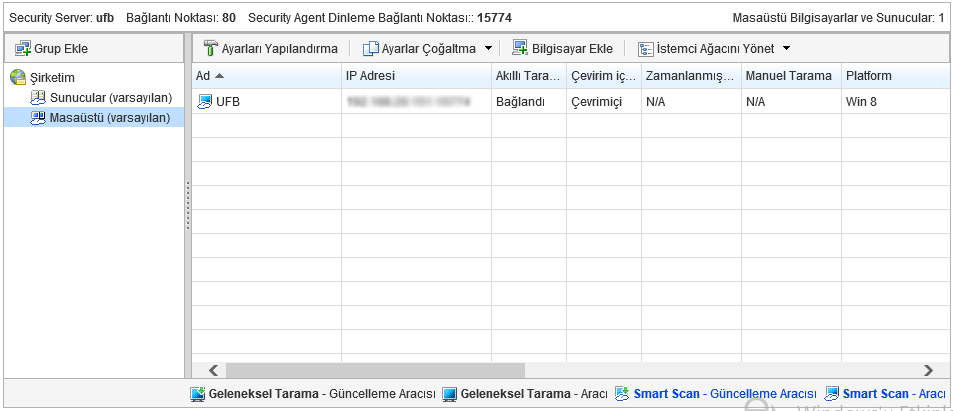Select Masaüstü (varsayılan) group in tree
This screenshot has width=953, height=411.
pyautogui.click(x=109, y=117)
